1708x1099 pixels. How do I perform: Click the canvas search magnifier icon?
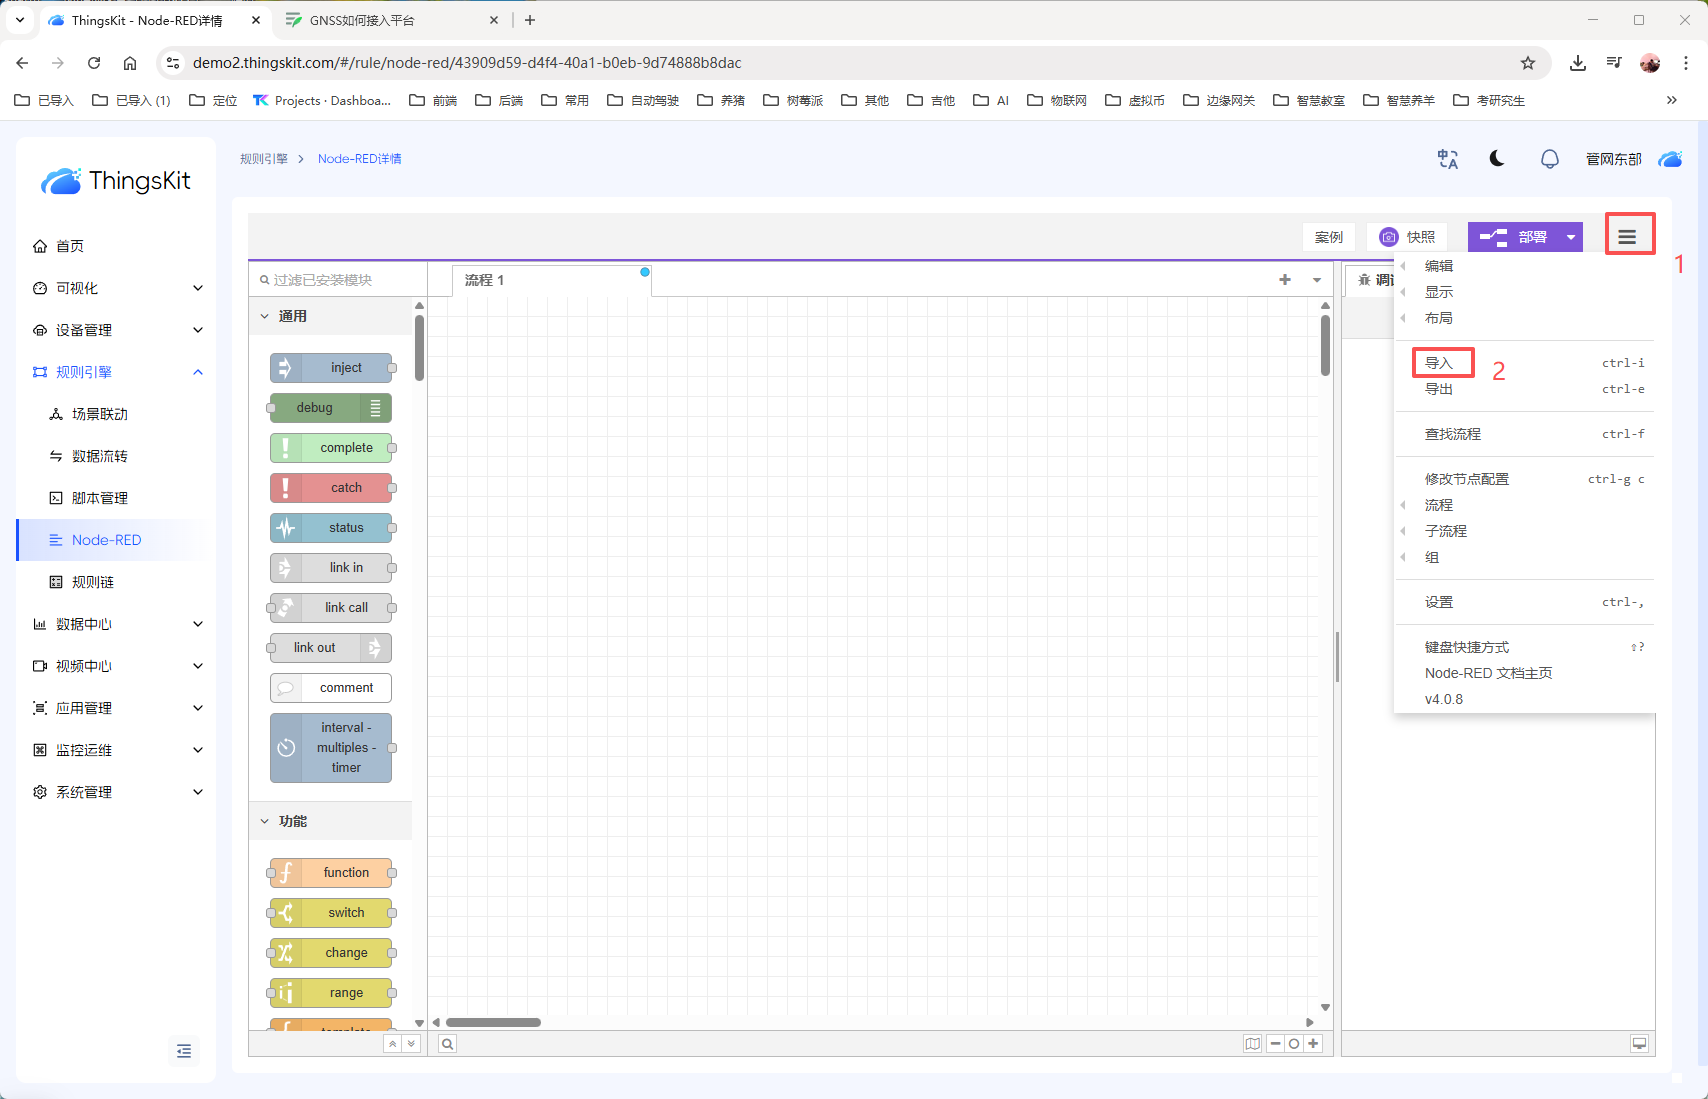pos(448,1044)
